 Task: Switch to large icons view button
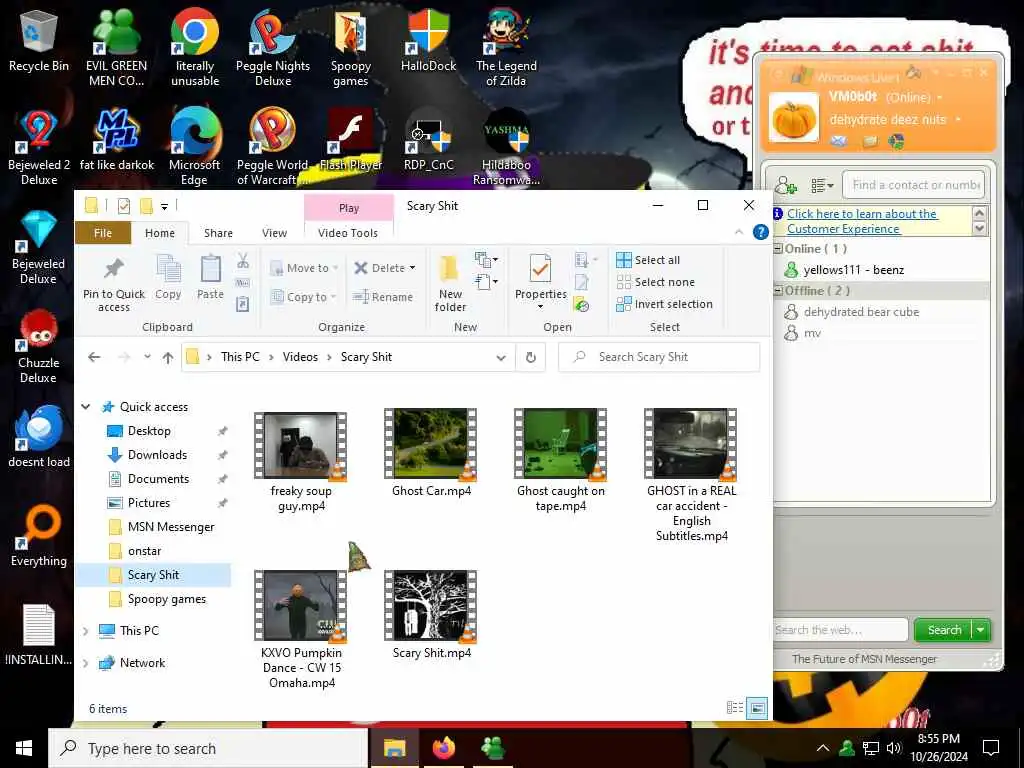[757, 708]
